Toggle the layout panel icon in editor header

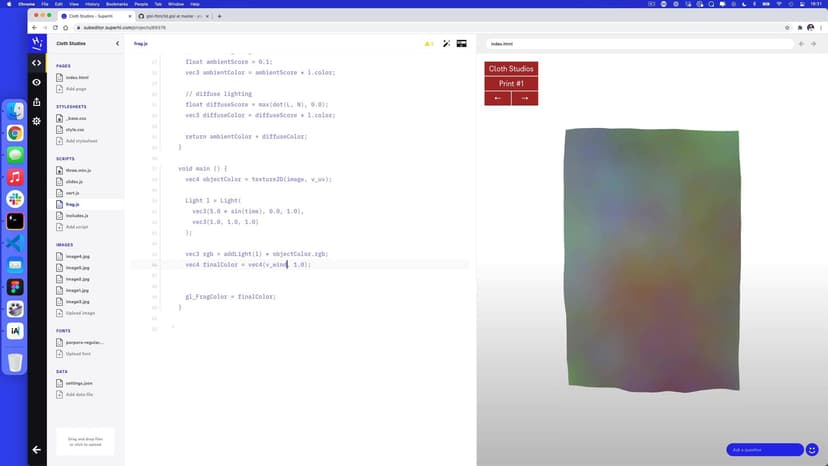pyautogui.click(x=462, y=44)
